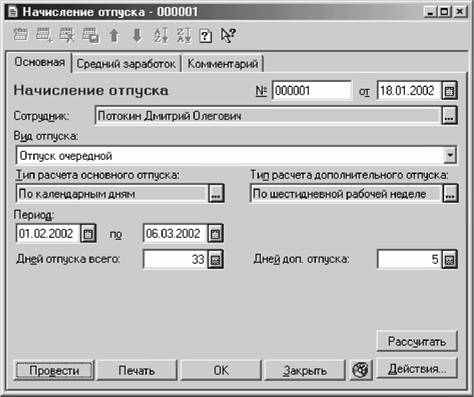This screenshot has width=474, height=397.
Task: Maximize the Начисление отпуска window
Action: [445, 12]
